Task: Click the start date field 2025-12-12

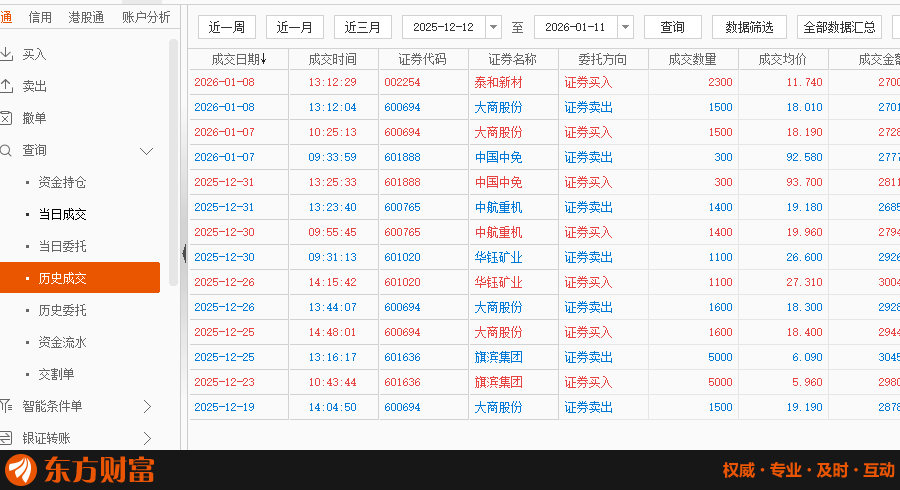Action: pyautogui.click(x=443, y=28)
